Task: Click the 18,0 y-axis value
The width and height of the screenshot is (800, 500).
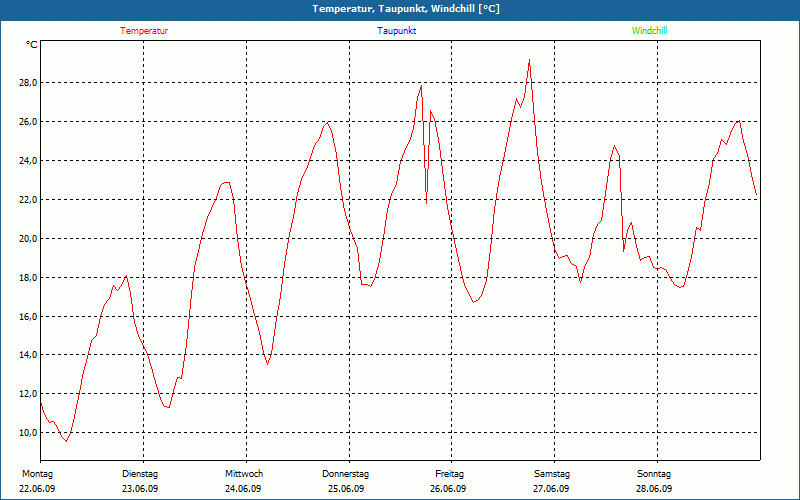Action: click(28, 278)
